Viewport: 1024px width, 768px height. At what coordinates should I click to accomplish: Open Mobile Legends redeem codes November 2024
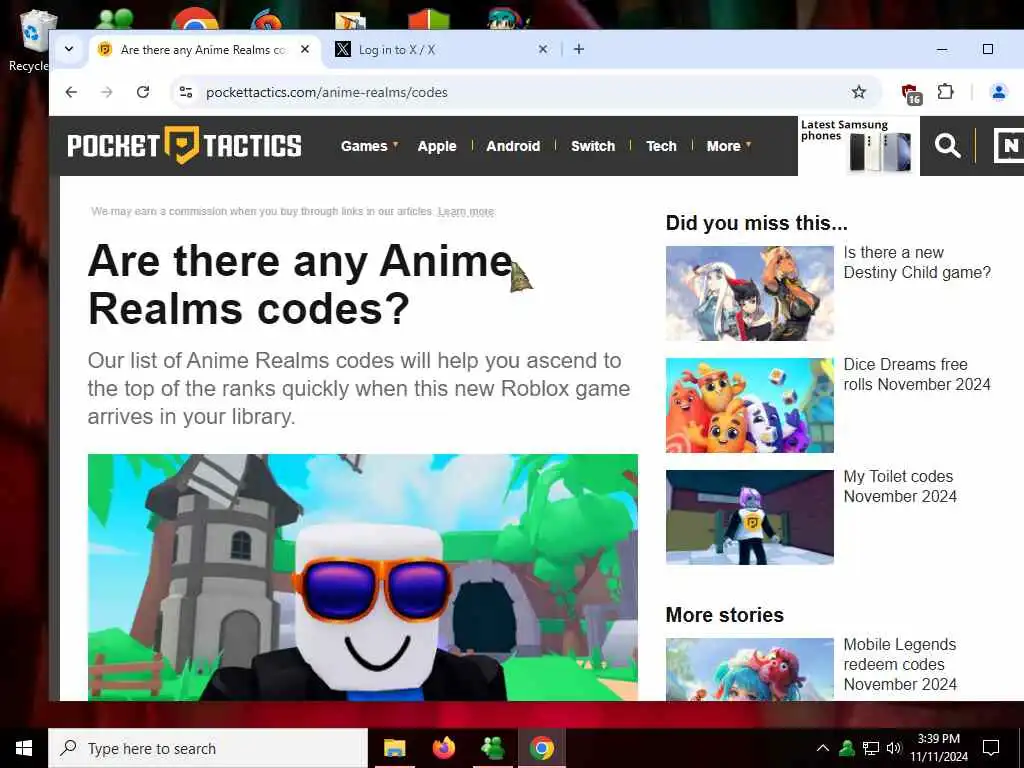click(900, 664)
